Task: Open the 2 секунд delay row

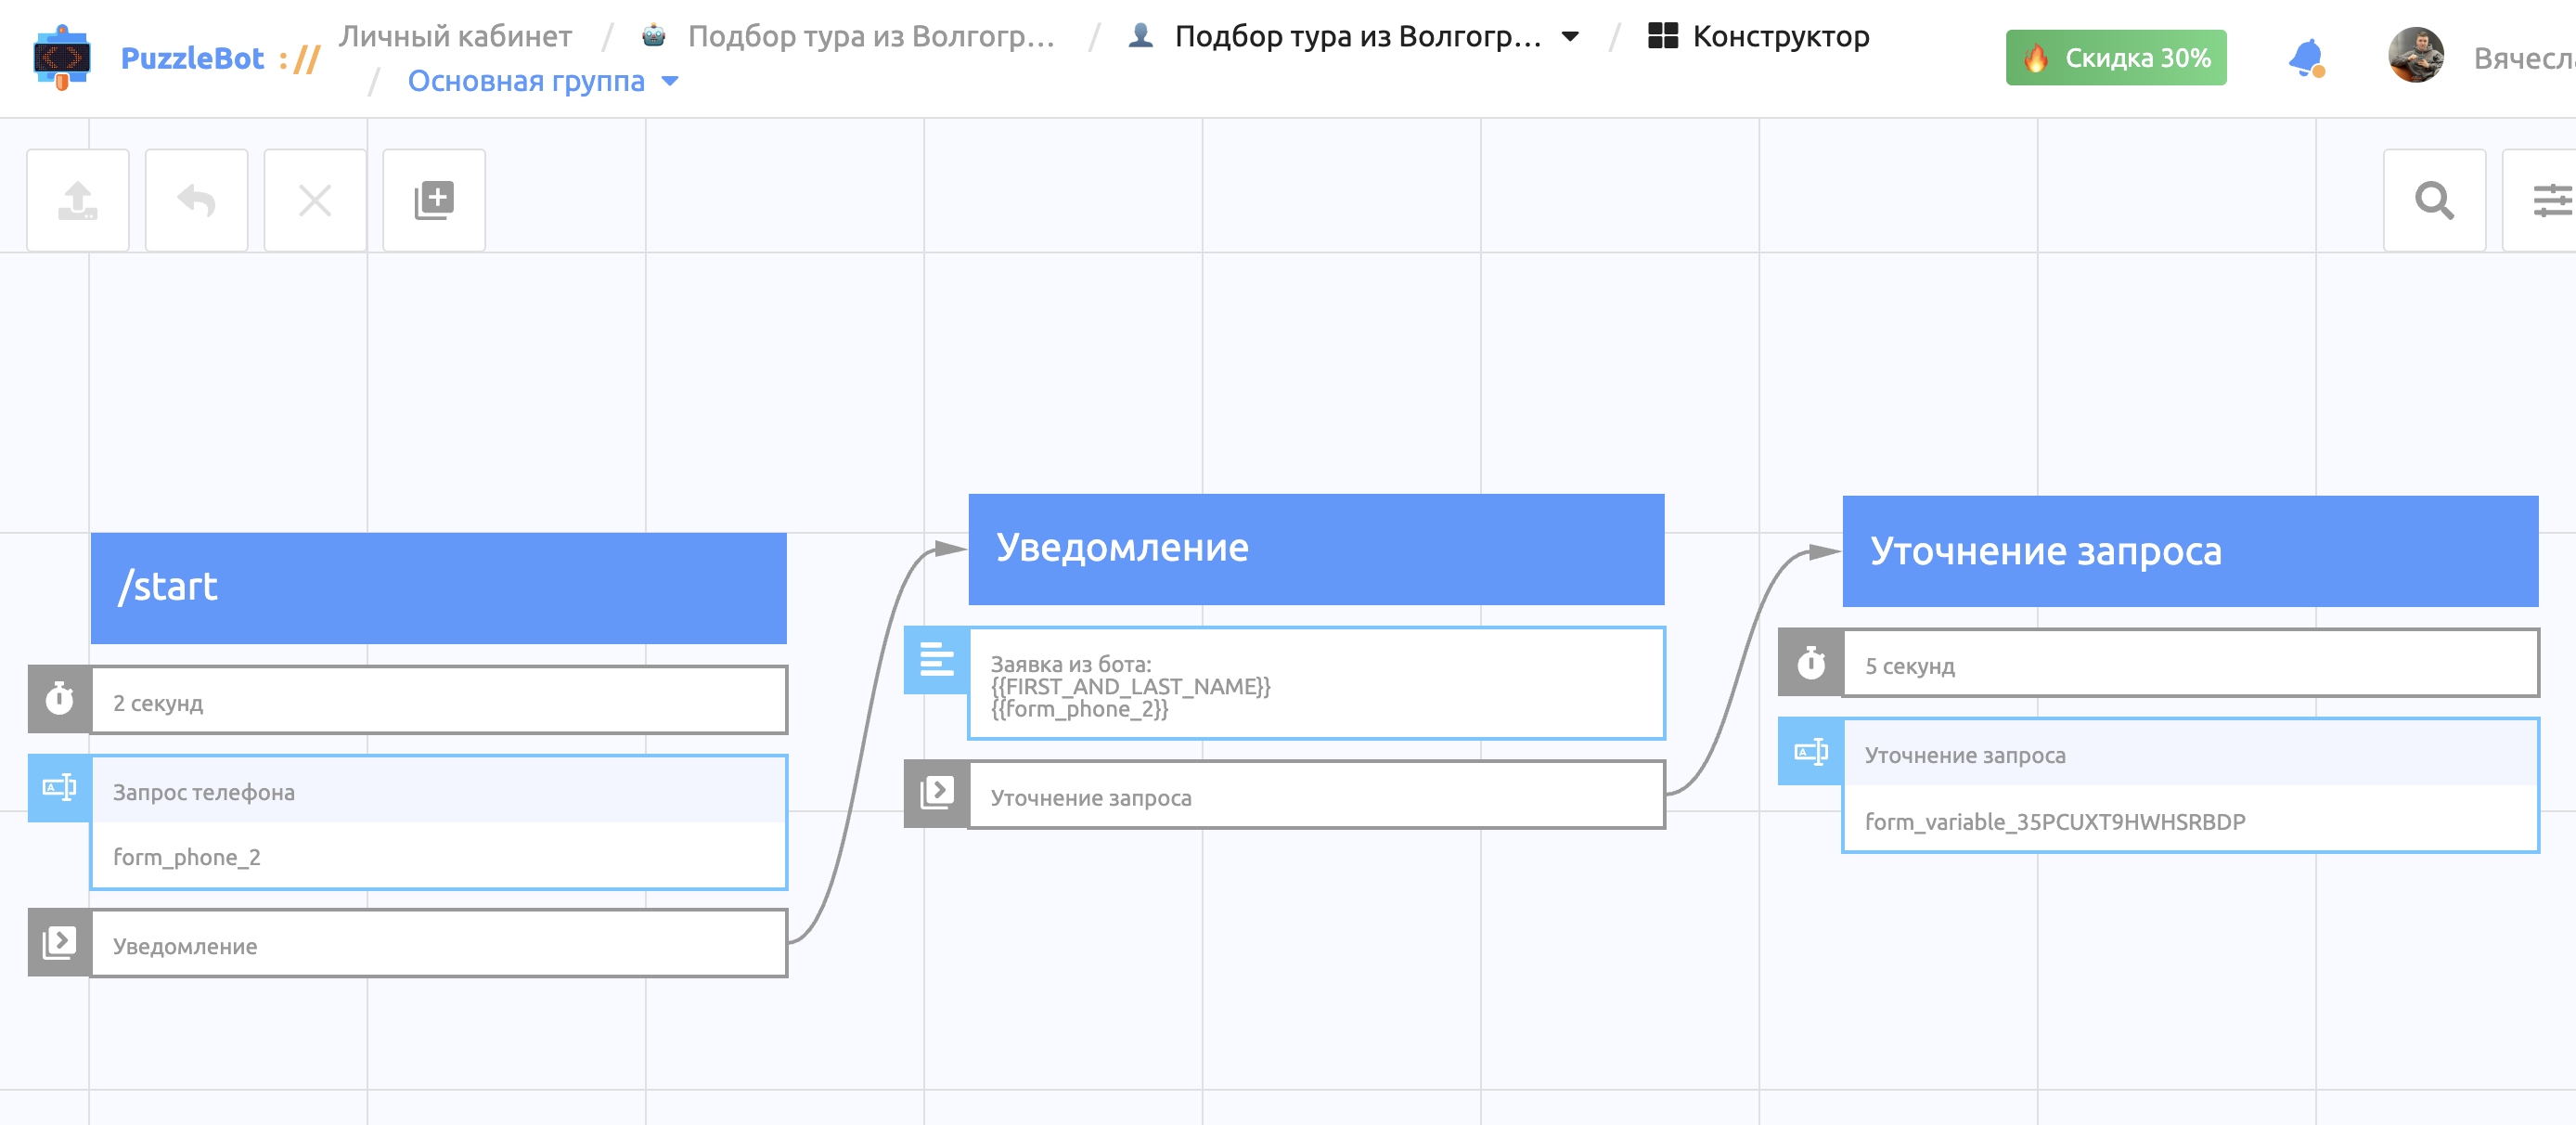Action: (x=439, y=700)
